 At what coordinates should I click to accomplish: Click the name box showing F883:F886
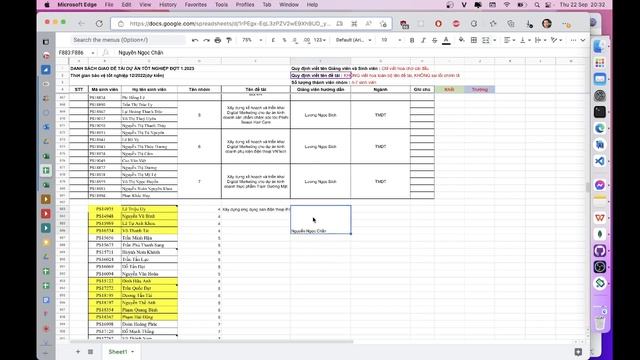tap(72, 53)
